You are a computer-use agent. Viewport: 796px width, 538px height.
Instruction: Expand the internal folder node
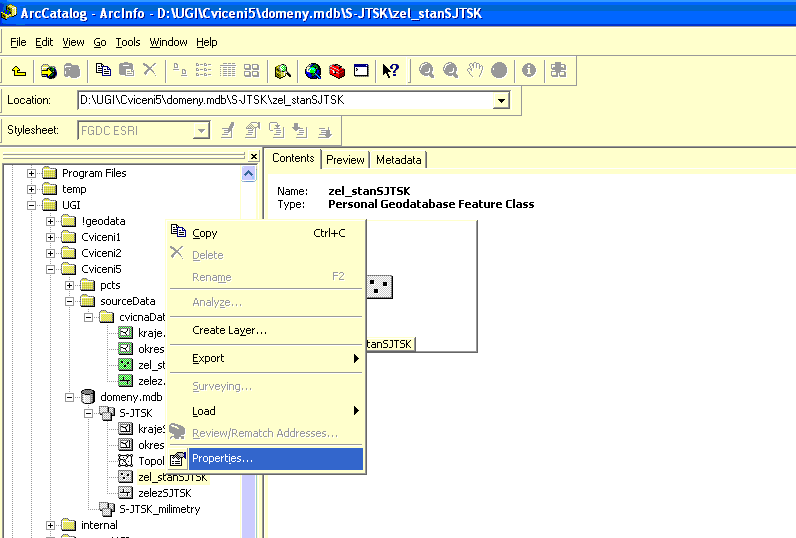tap(50, 525)
